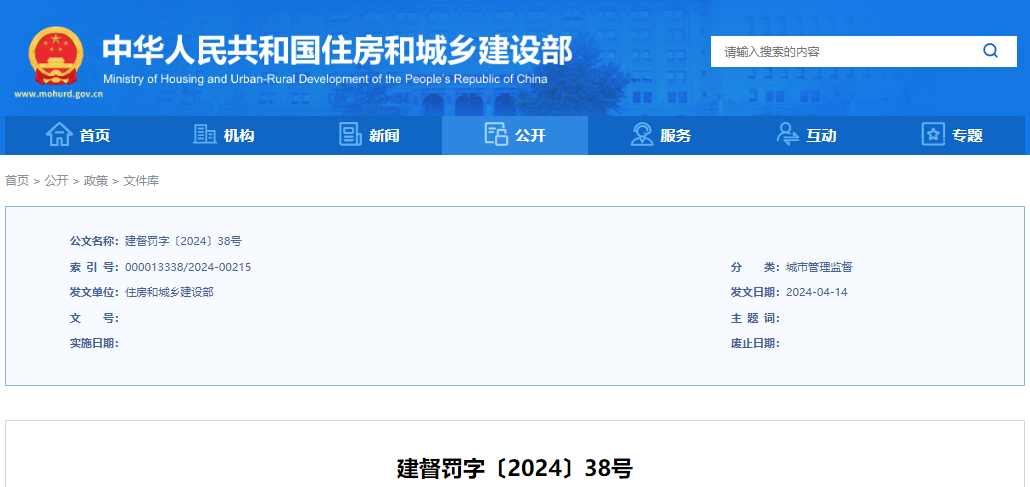Click the index number 000013338/2024-00215

pos(188,267)
